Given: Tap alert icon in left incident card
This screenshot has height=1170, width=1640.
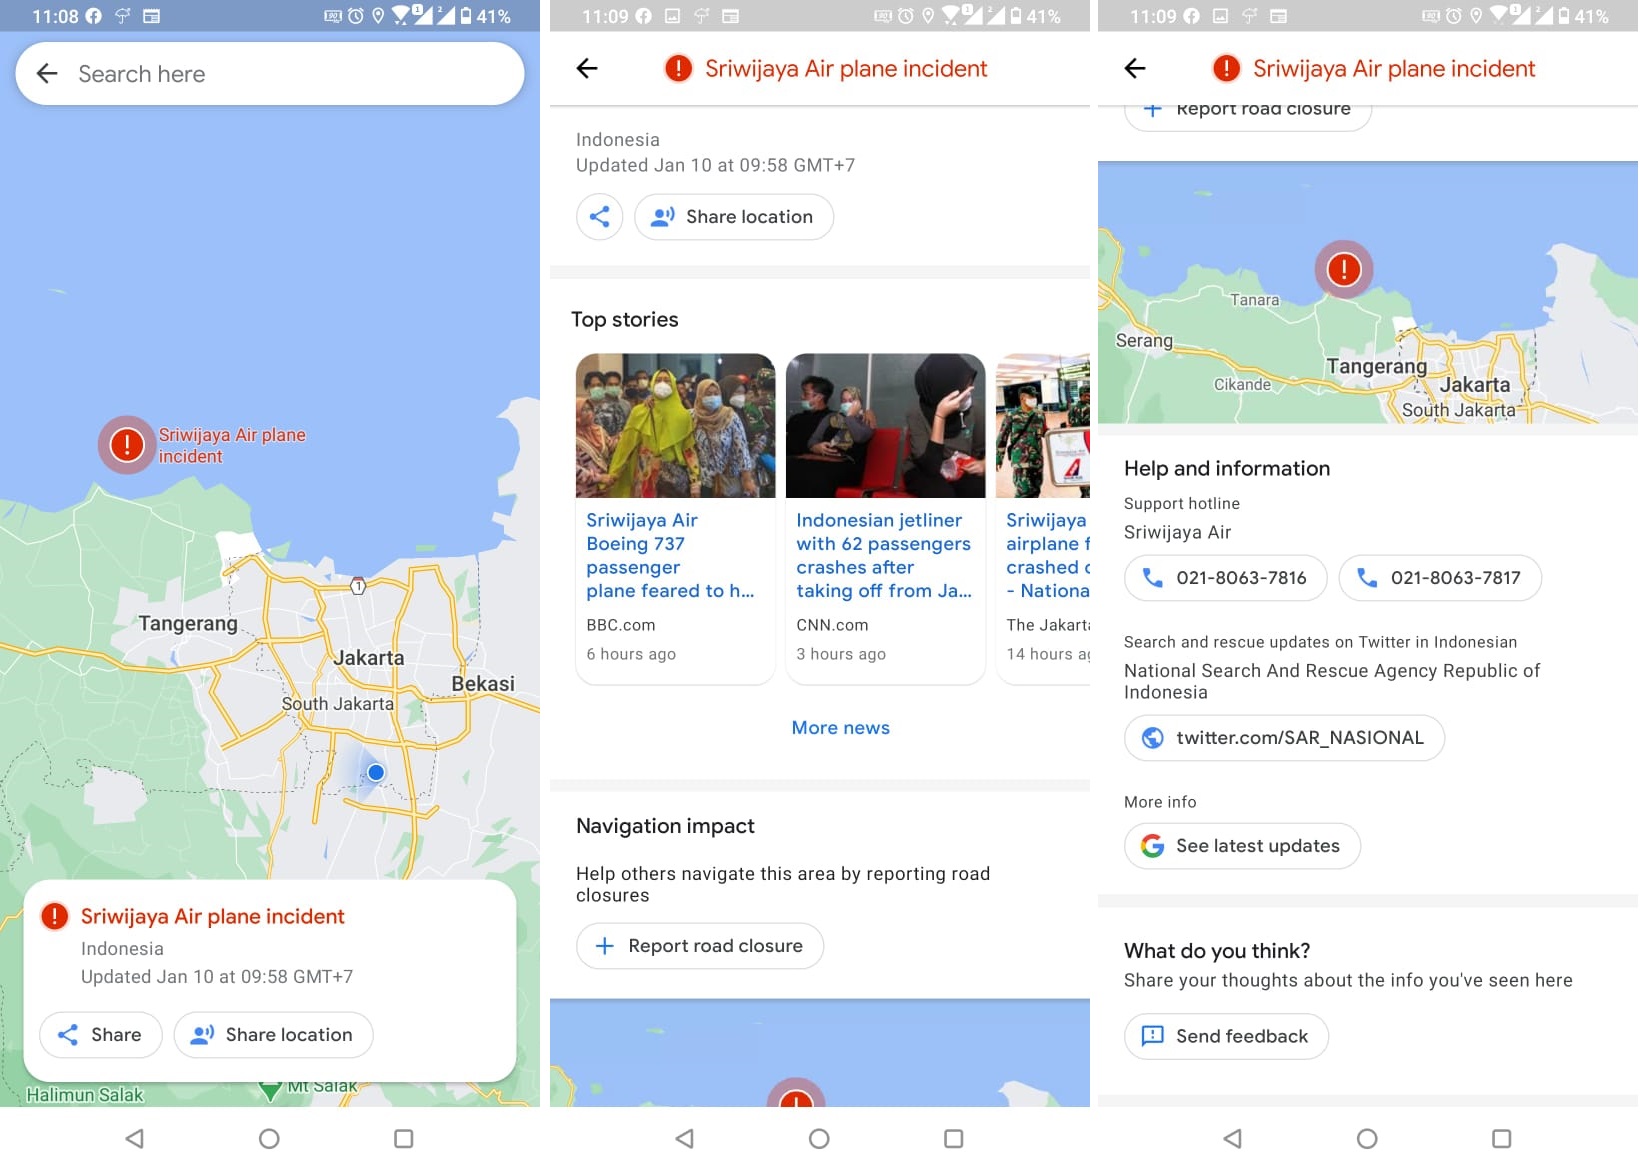Looking at the screenshot, I should pyautogui.click(x=54, y=916).
